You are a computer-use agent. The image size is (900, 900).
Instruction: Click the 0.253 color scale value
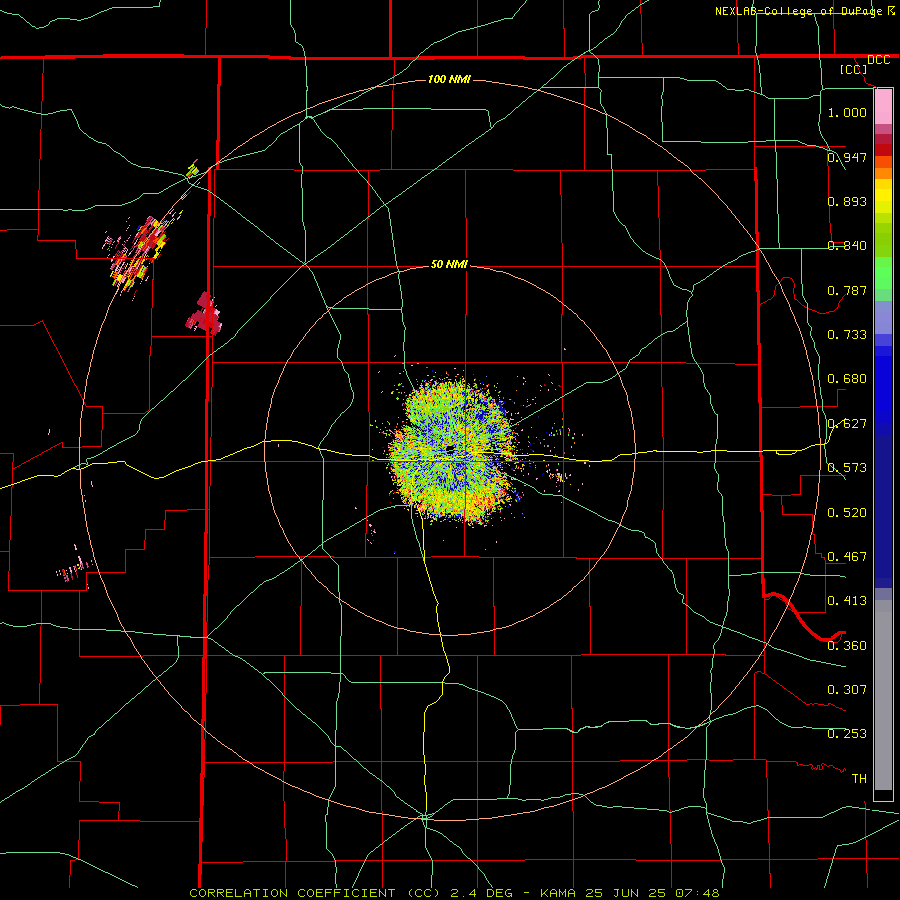click(847, 734)
